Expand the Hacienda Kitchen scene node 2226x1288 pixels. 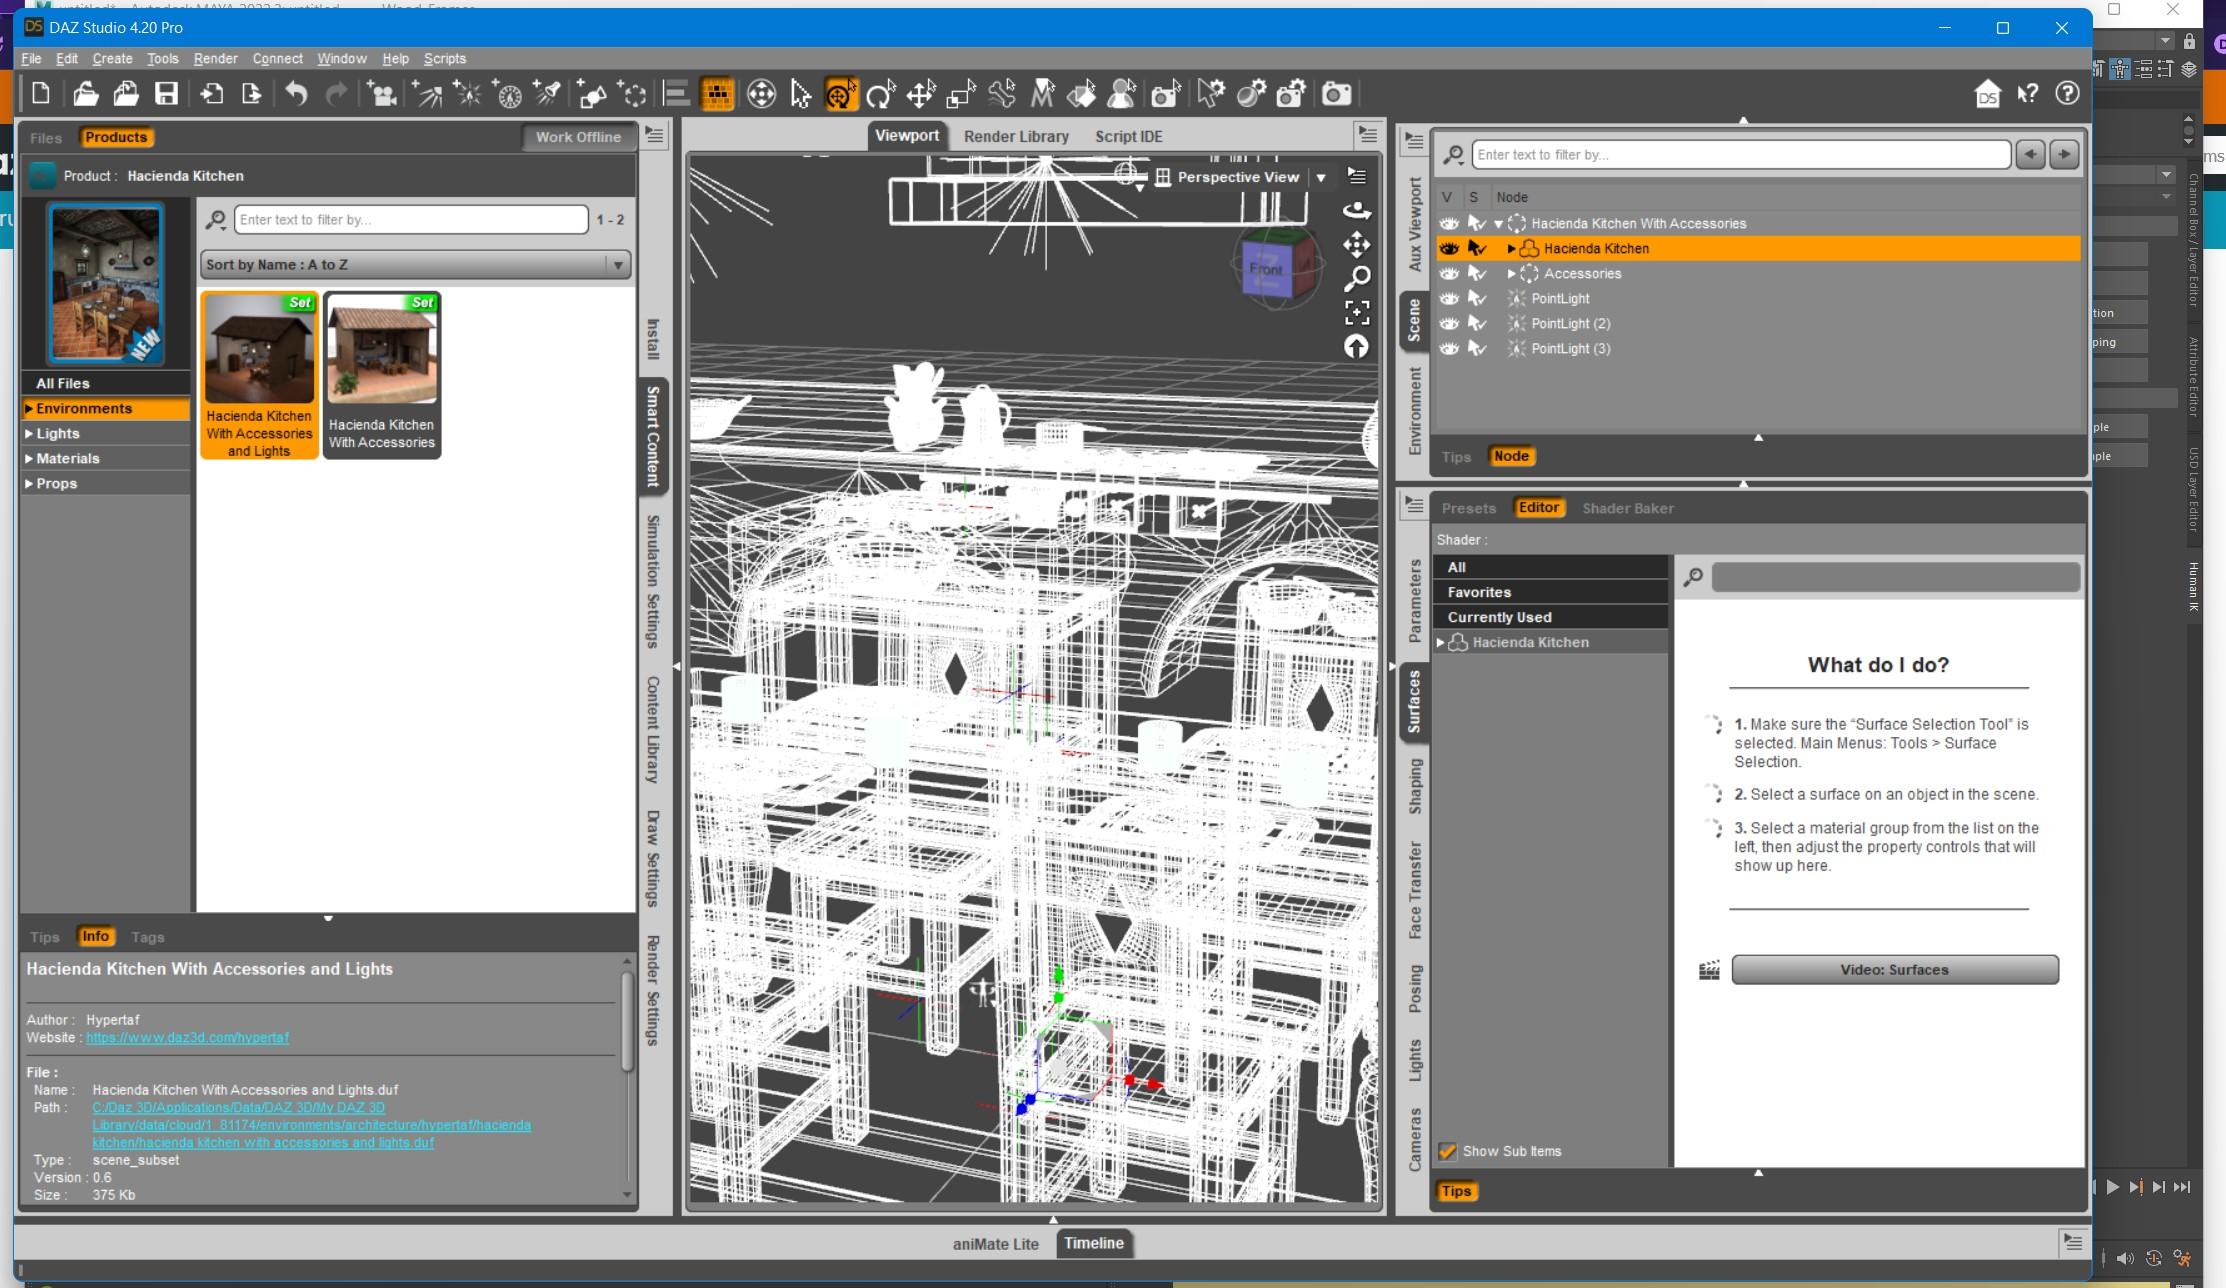coord(1511,249)
